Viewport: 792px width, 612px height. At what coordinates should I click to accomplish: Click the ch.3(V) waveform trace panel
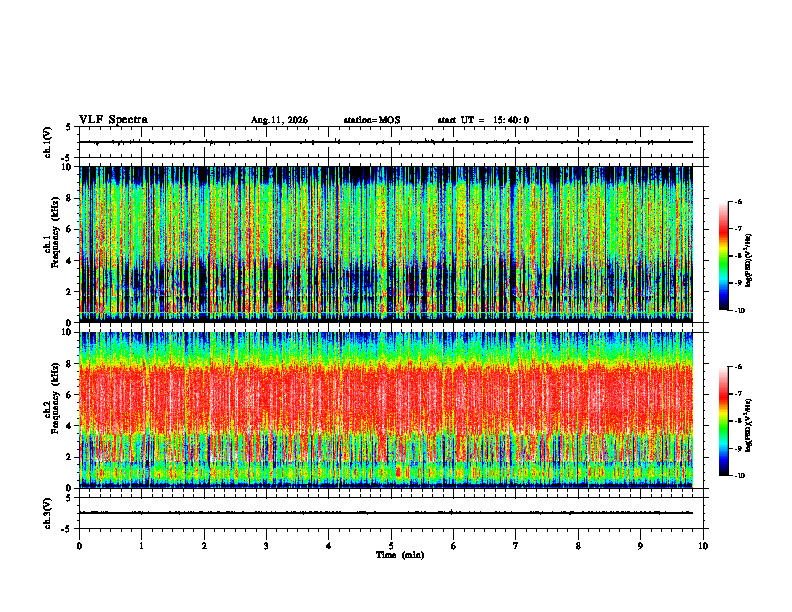(x=391, y=513)
